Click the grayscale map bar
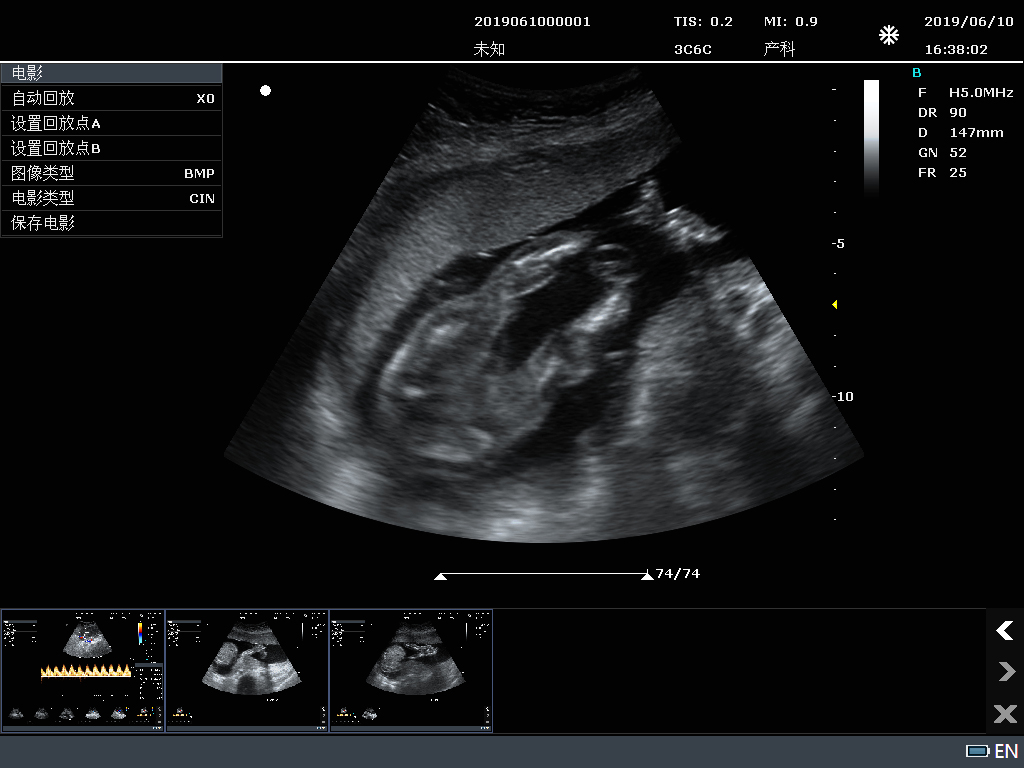Viewport: 1024px width, 768px height. tap(871, 135)
